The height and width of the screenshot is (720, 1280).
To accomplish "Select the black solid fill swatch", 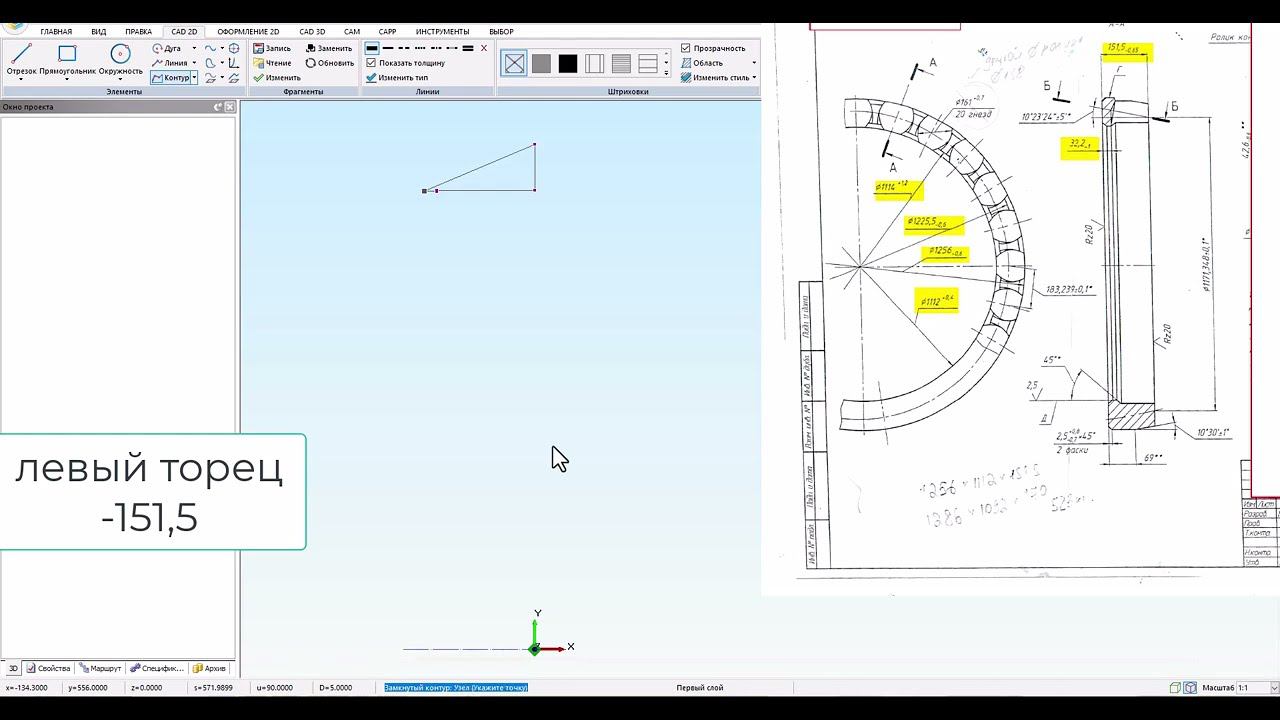I will [568, 64].
